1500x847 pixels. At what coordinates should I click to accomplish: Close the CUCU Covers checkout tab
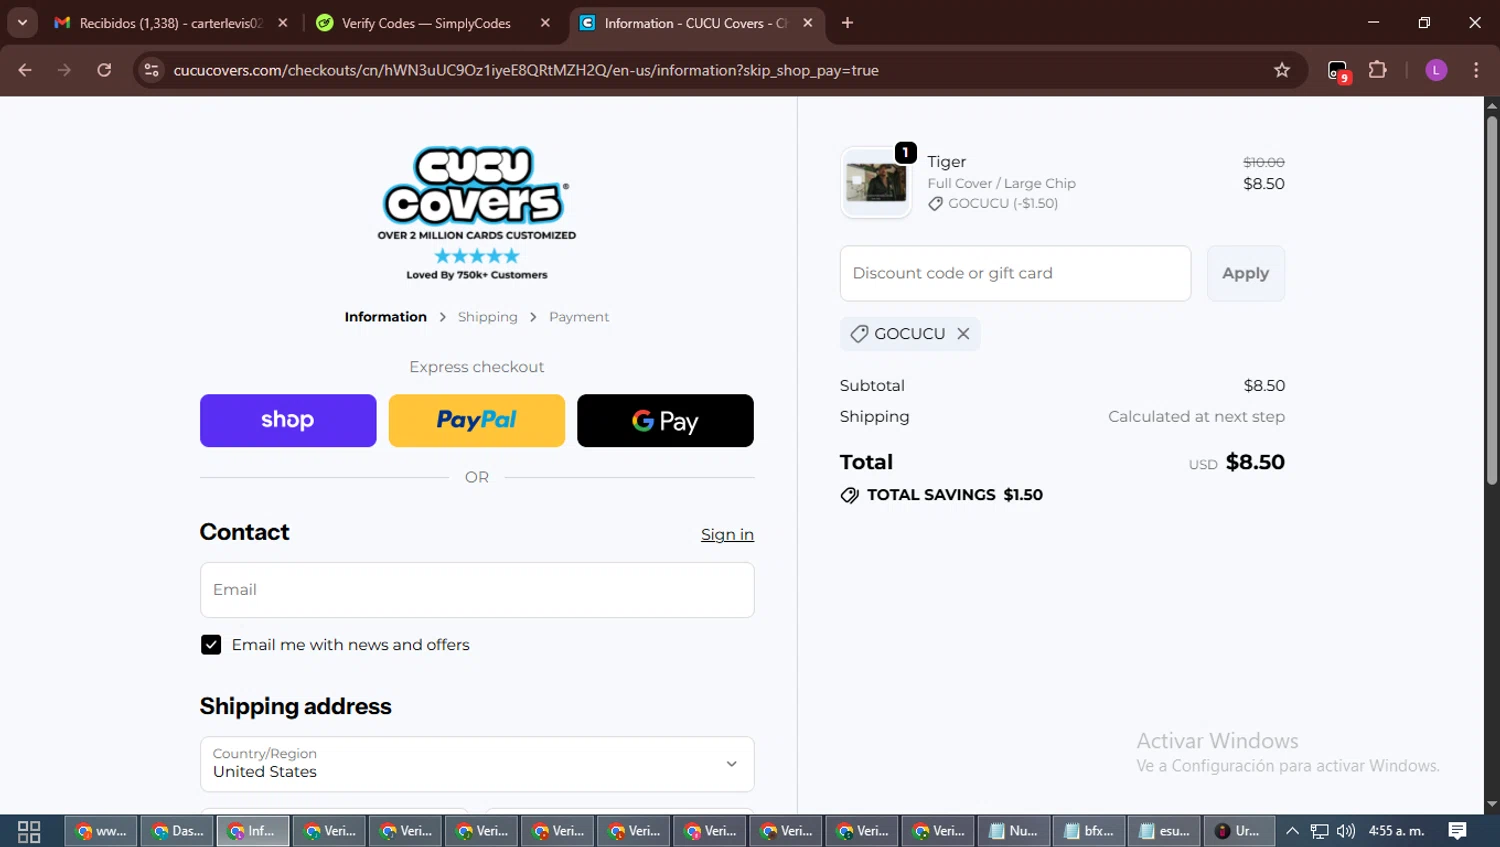tap(808, 23)
